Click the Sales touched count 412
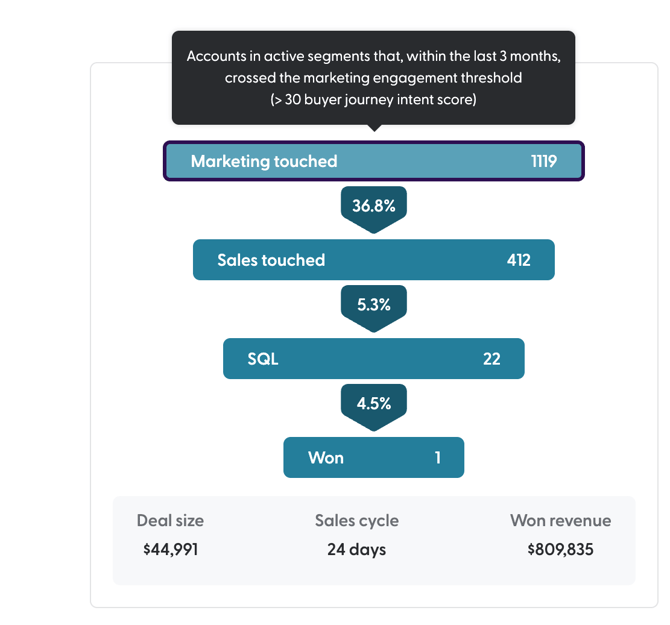The height and width of the screenshot is (625, 670). click(x=518, y=260)
